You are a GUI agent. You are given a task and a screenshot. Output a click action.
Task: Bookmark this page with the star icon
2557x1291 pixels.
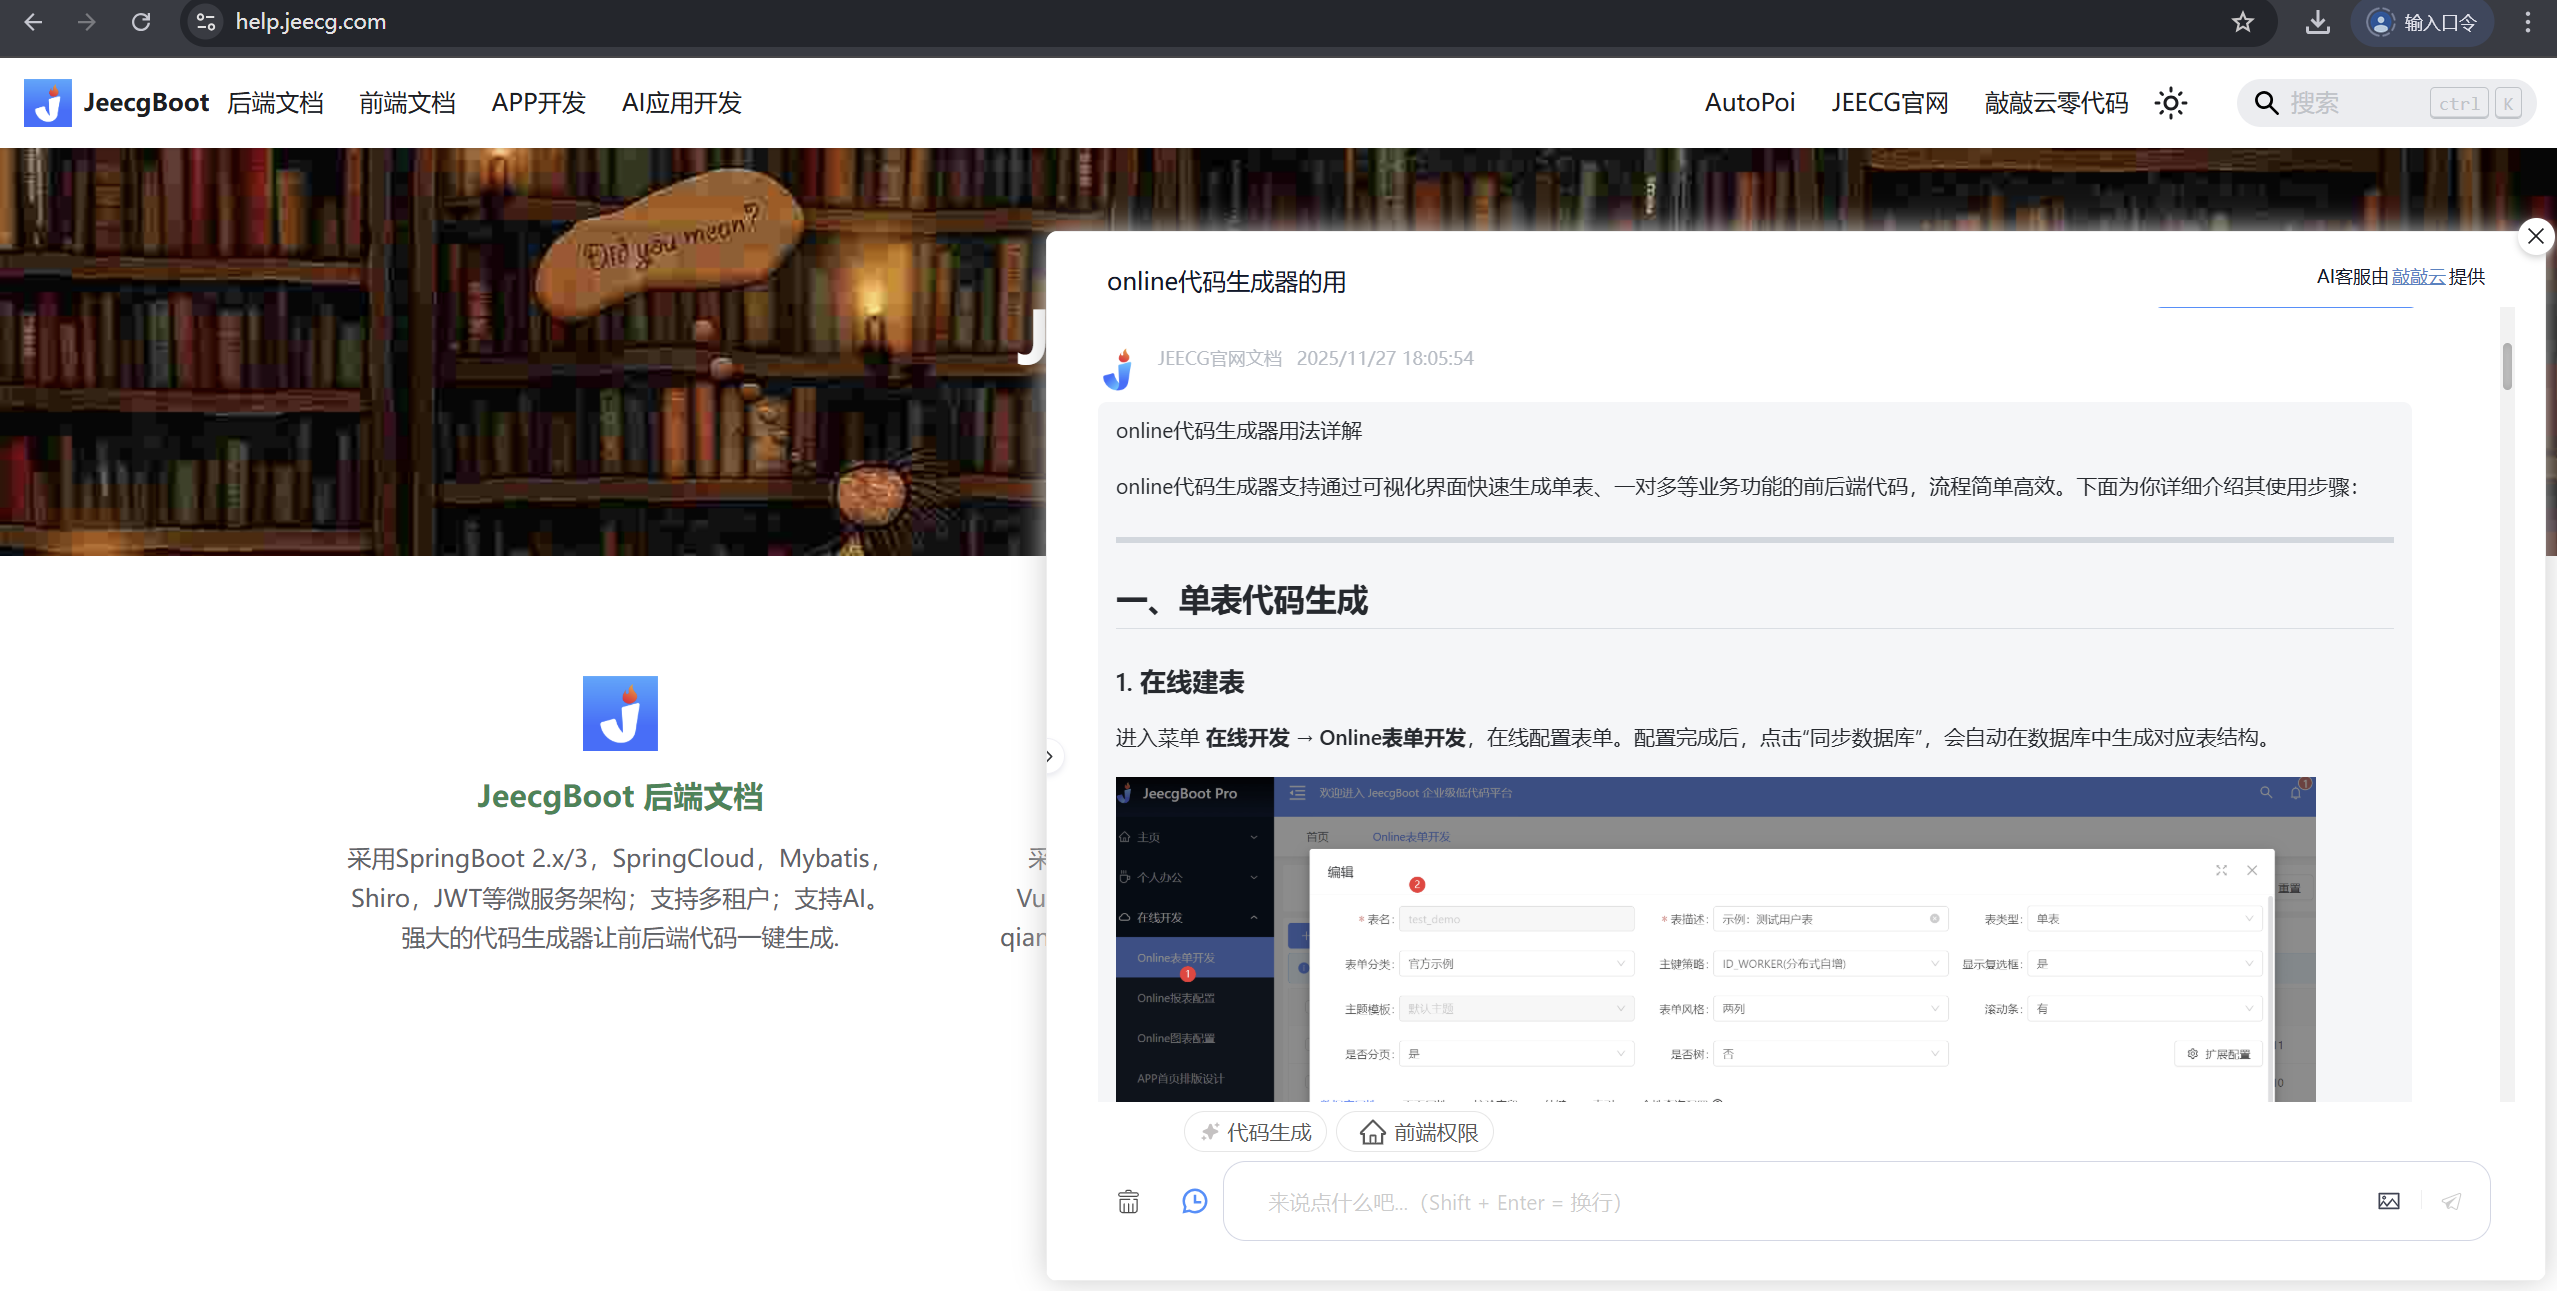point(2242,22)
